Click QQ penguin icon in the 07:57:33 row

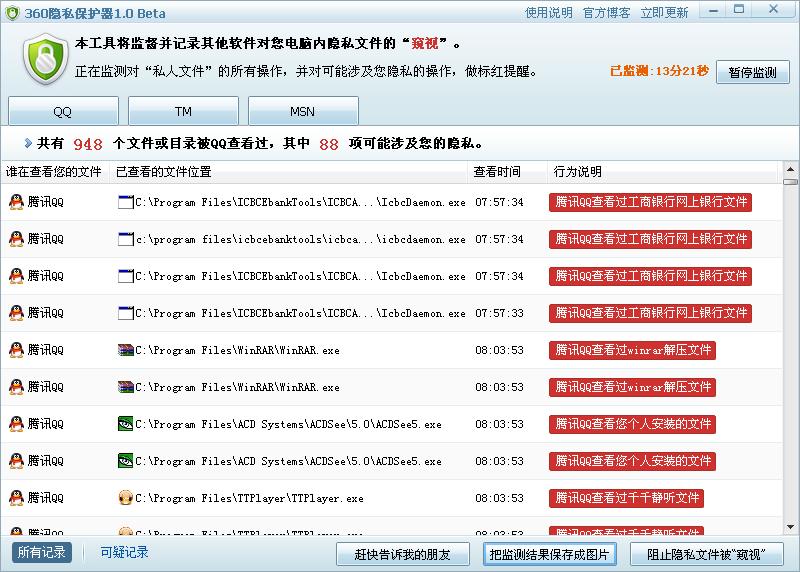pos(16,313)
